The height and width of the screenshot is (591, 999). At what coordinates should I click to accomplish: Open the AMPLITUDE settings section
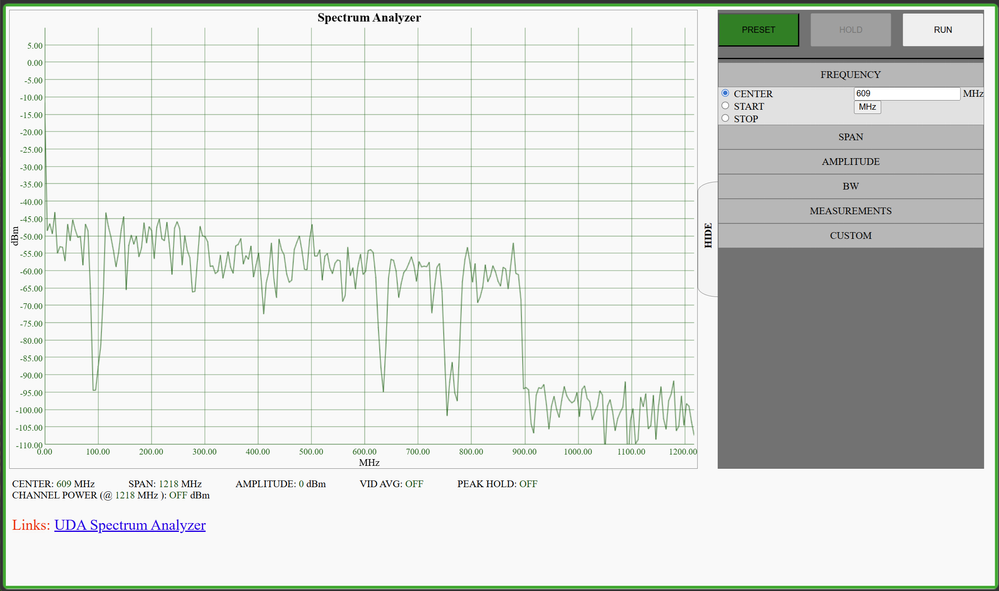(x=850, y=162)
